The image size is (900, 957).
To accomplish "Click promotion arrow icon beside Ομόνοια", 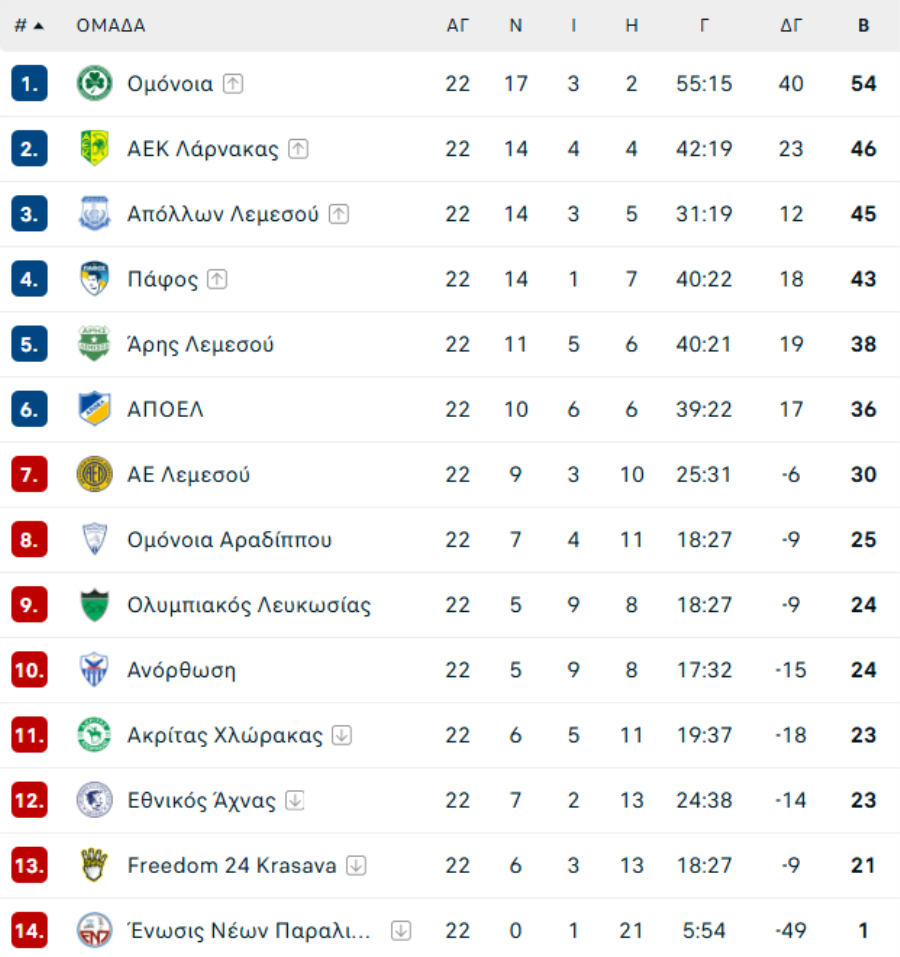I will tap(233, 84).
